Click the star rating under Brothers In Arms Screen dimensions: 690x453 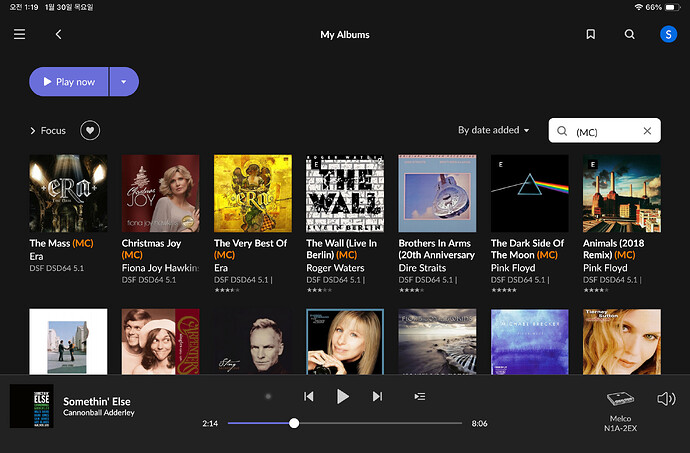tap(411, 290)
